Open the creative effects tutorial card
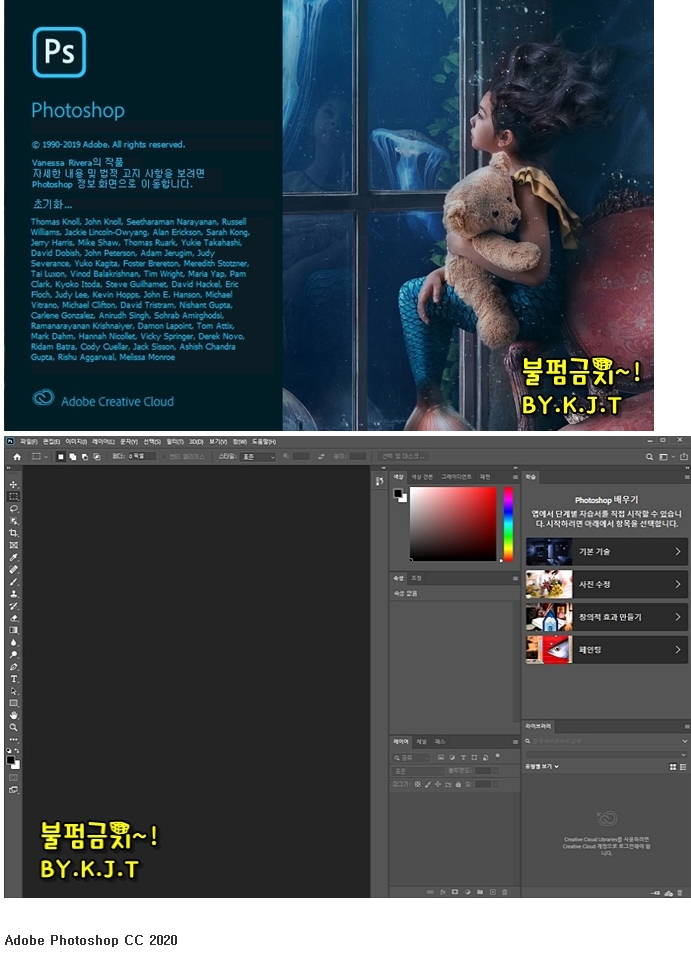 click(x=607, y=617)
